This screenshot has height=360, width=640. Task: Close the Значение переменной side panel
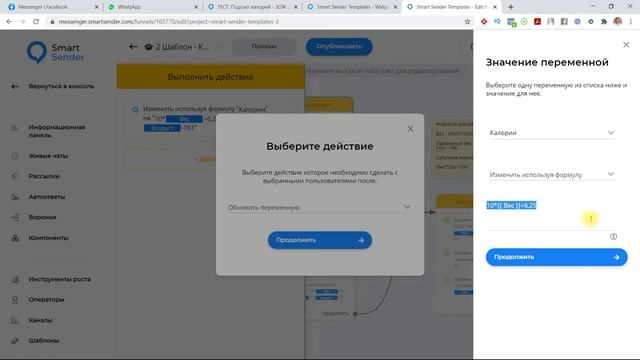tap(626, 45)
